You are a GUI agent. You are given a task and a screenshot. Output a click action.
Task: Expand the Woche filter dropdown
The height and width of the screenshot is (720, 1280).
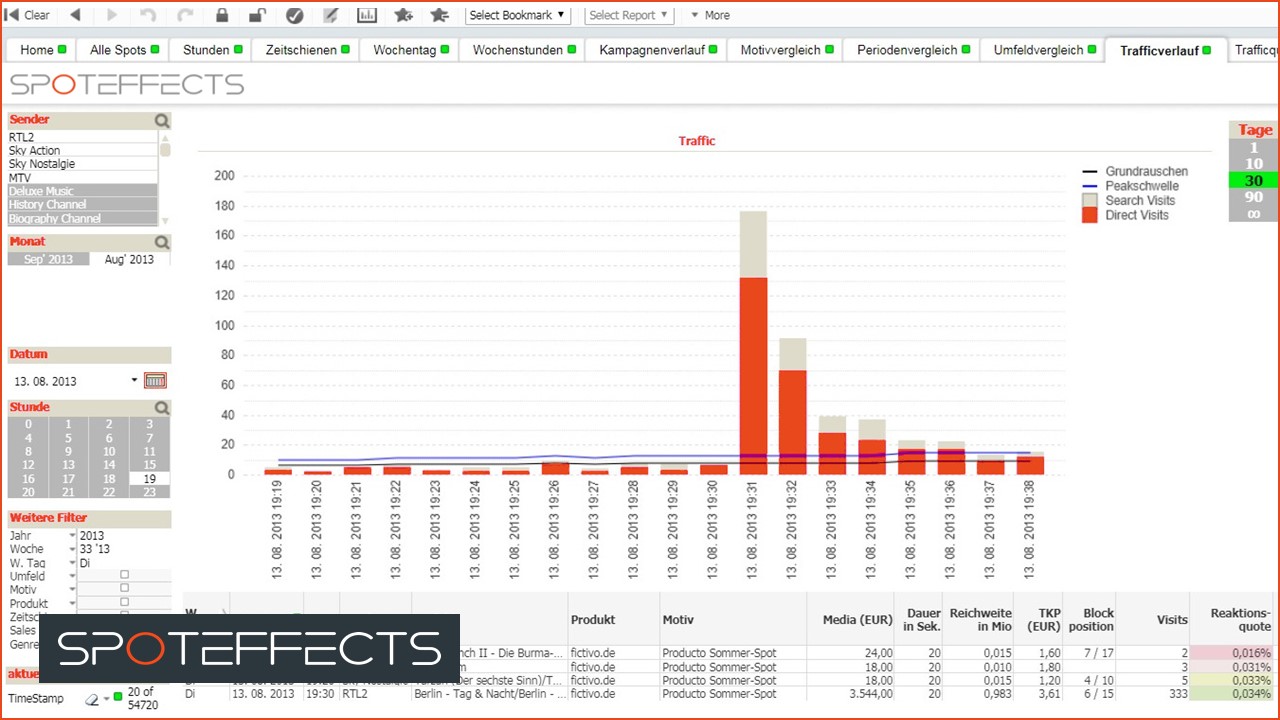click(x=72, y=549)
